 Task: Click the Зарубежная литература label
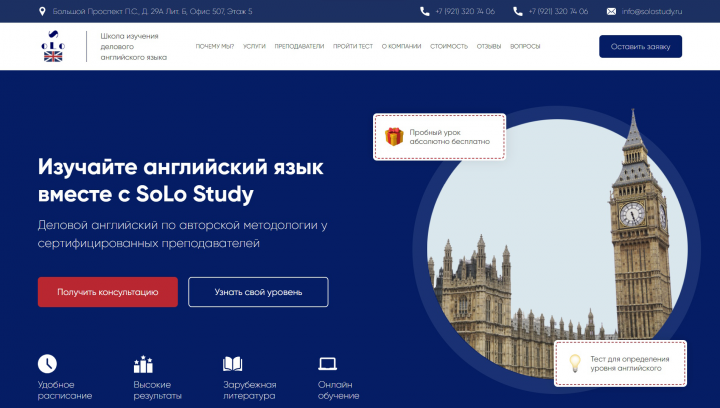[250, 390]
